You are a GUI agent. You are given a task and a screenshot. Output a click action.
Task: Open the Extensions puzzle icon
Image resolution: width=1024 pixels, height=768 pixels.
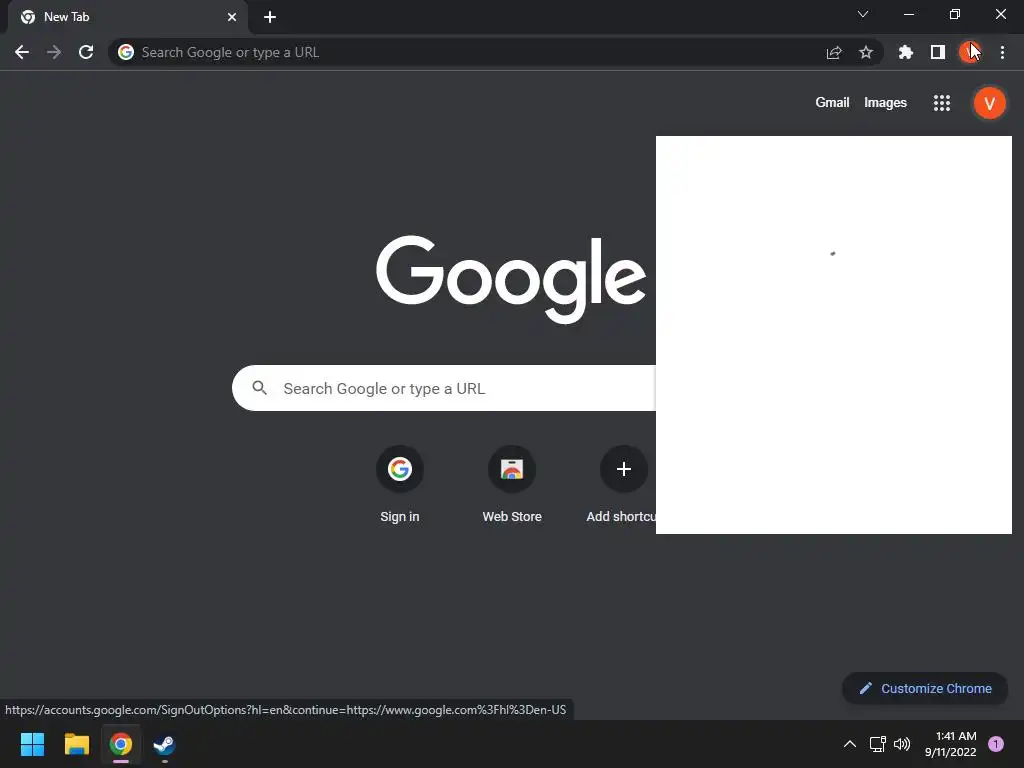click(x=906, y=52)
